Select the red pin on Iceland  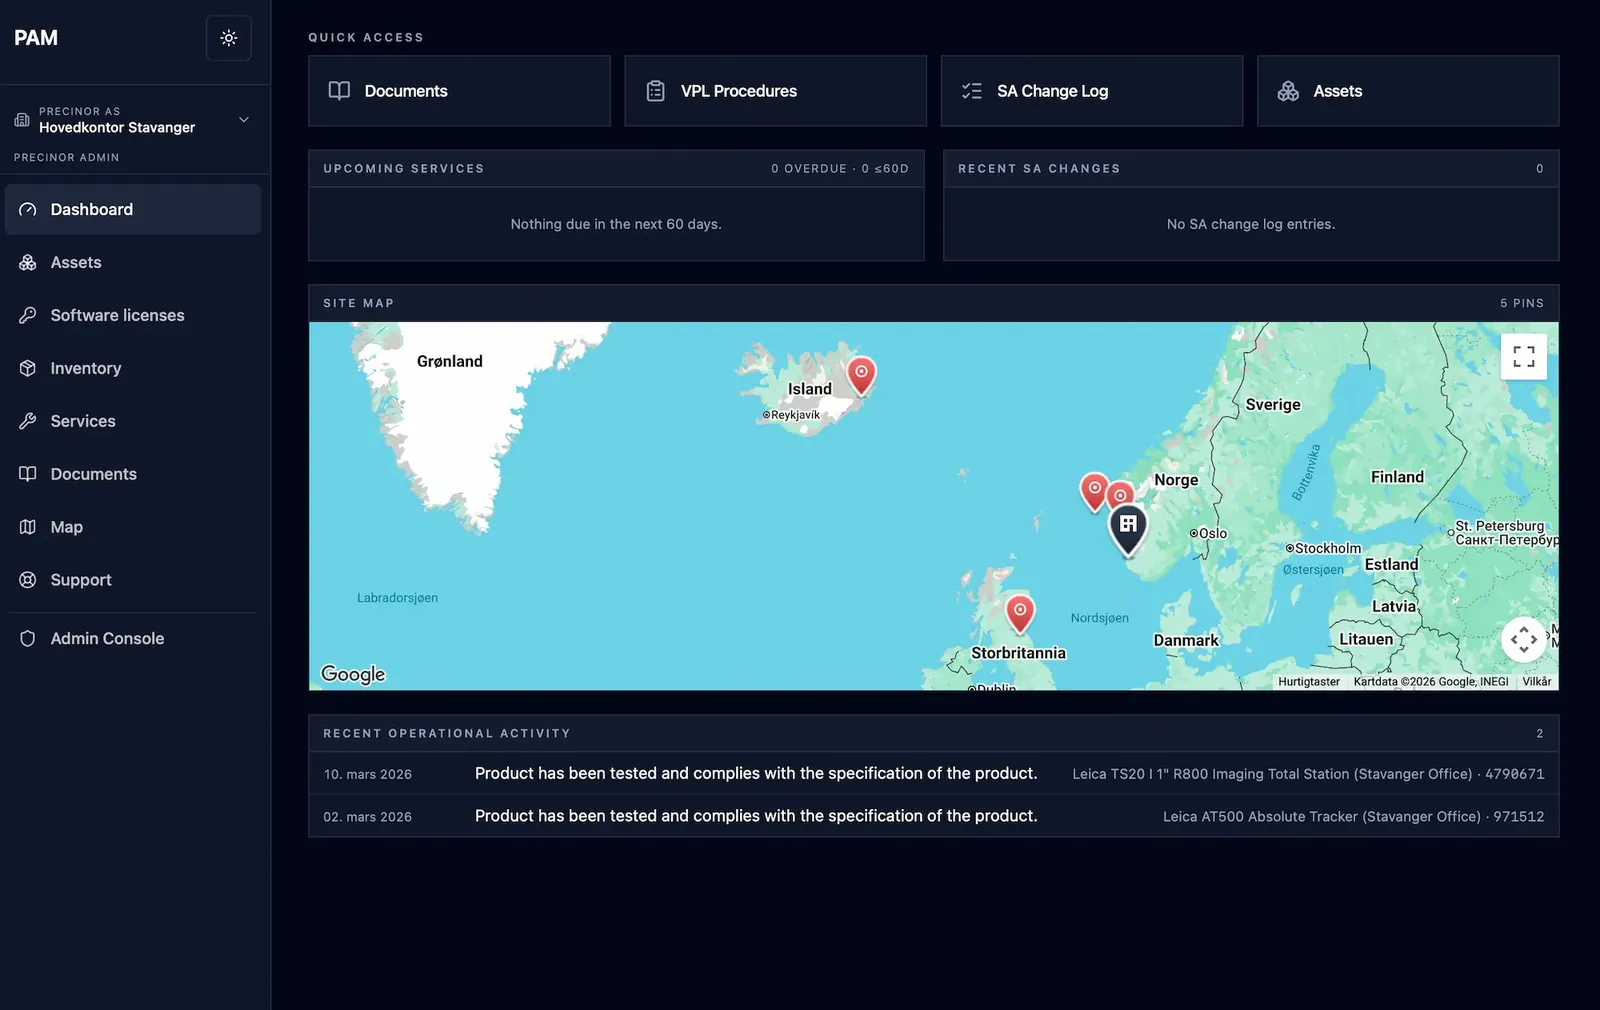coord(861,376)
